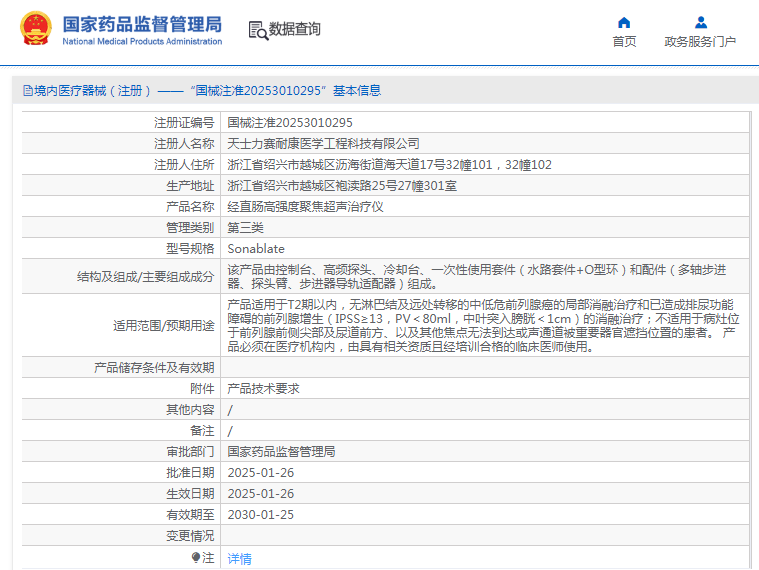Click the 备注 row label
Screen dimensions: 759x570
point(202,431)
